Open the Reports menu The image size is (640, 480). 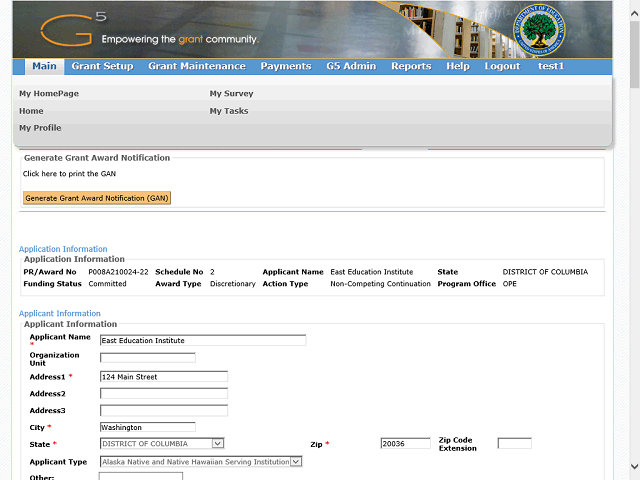click(x=411, y=66)
